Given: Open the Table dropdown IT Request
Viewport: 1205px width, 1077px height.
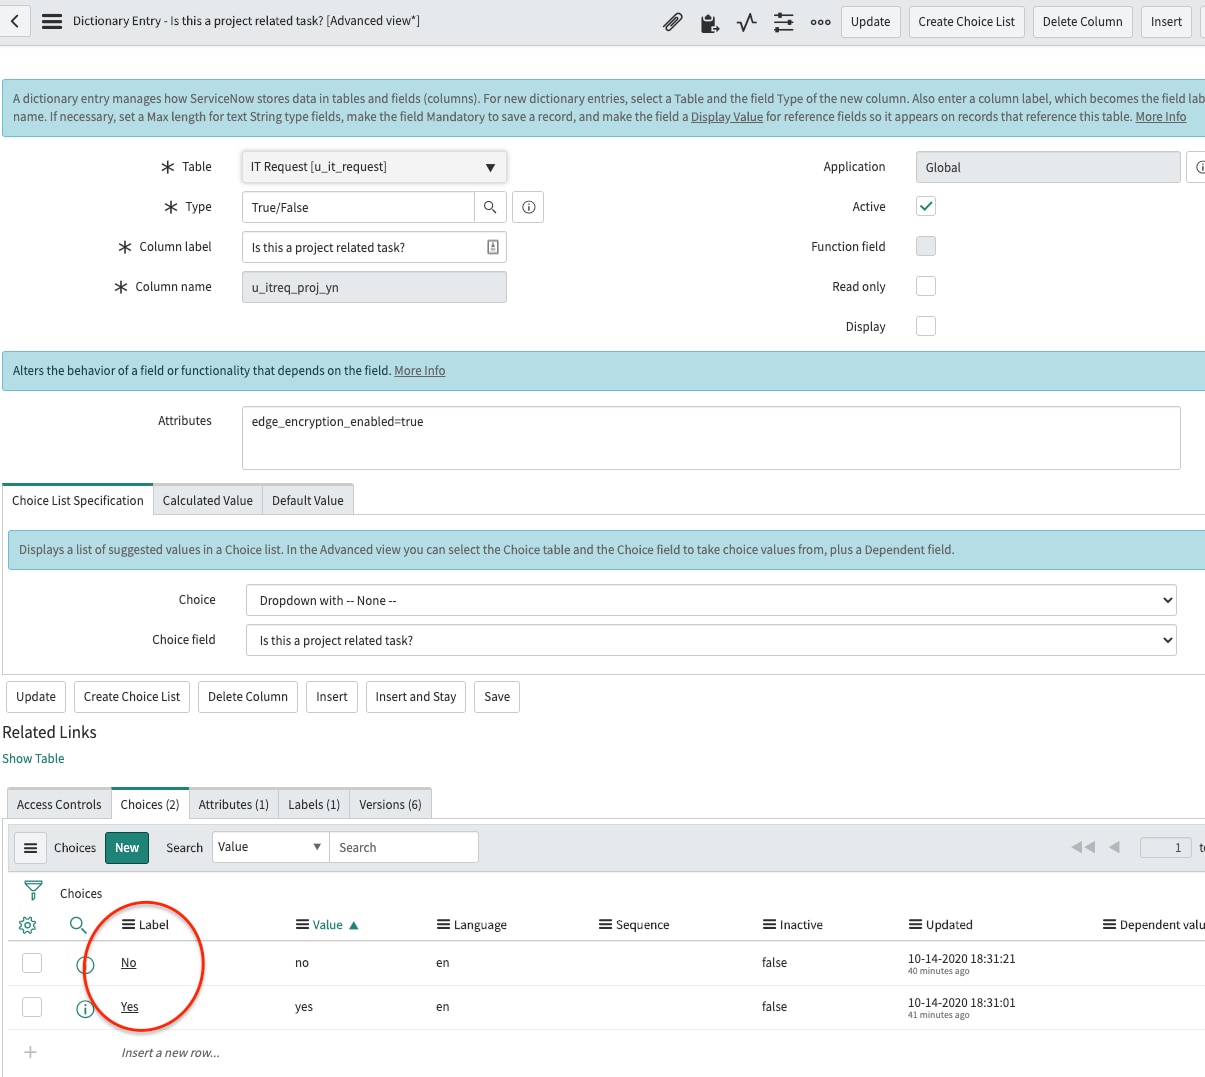Looking at the screenshot, I should coord(374,167).
